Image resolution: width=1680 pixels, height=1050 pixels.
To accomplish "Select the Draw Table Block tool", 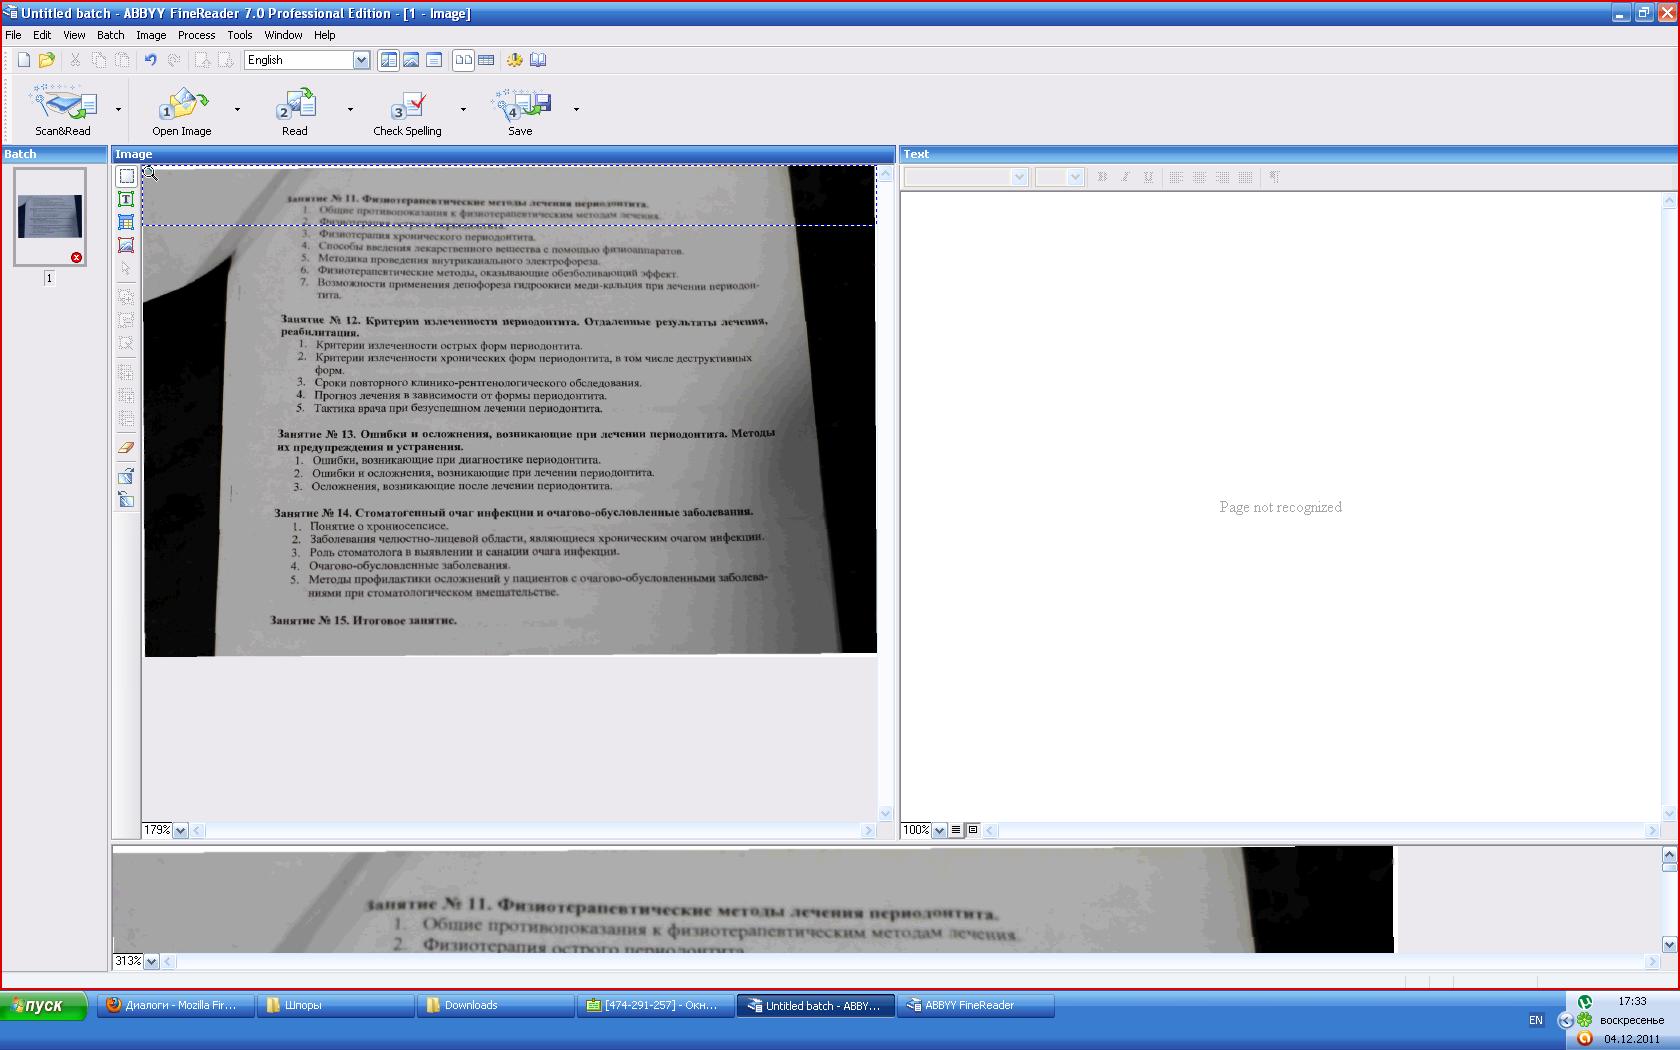I will (x=126, y=223).
